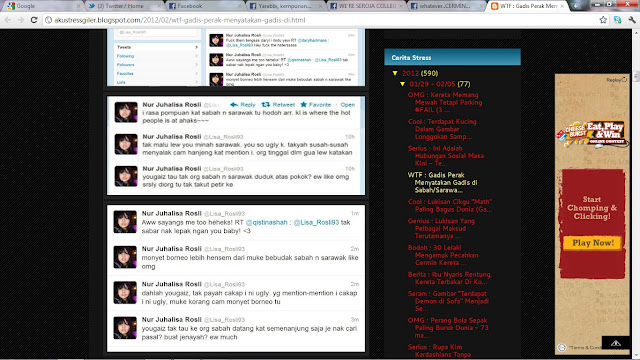
Task: Click avatar beside 'Aww sayangs me too' tweet
Action: point(125,222)
